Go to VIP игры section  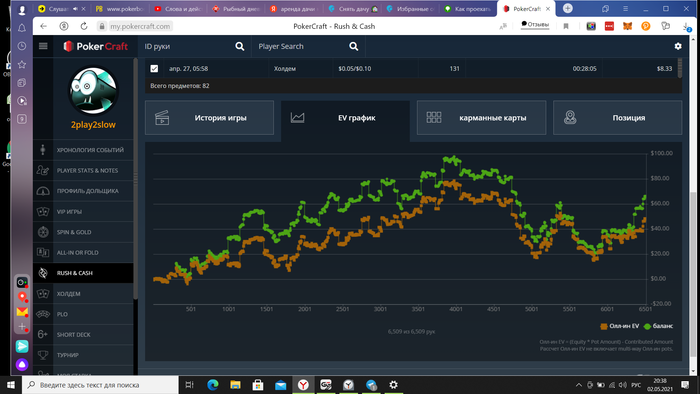[x=83, y=212]
